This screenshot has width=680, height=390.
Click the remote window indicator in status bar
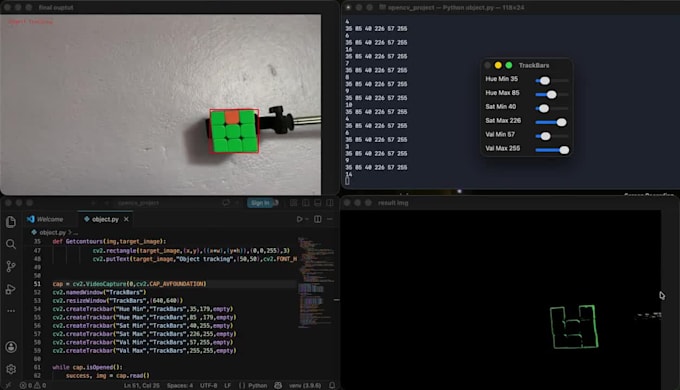coord(7,385)
